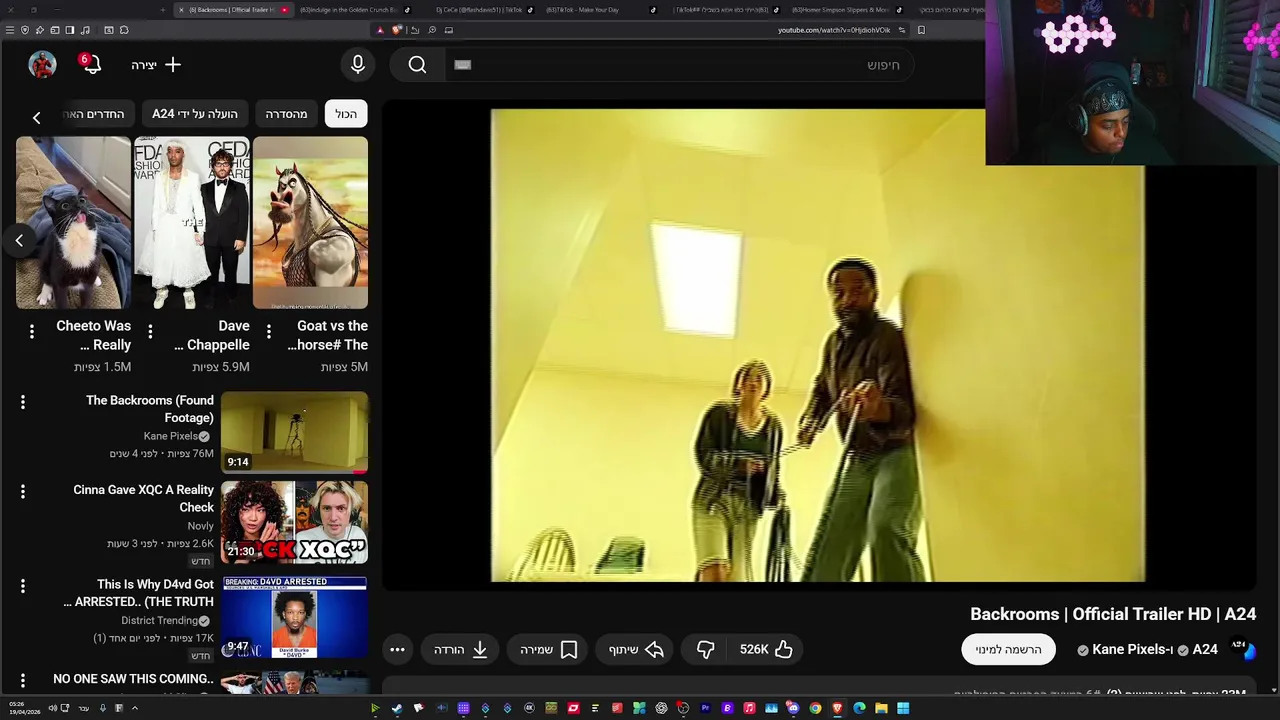Click the browser bookmark icon by URL
1280x720 pixels.
[x=921, y=30]
